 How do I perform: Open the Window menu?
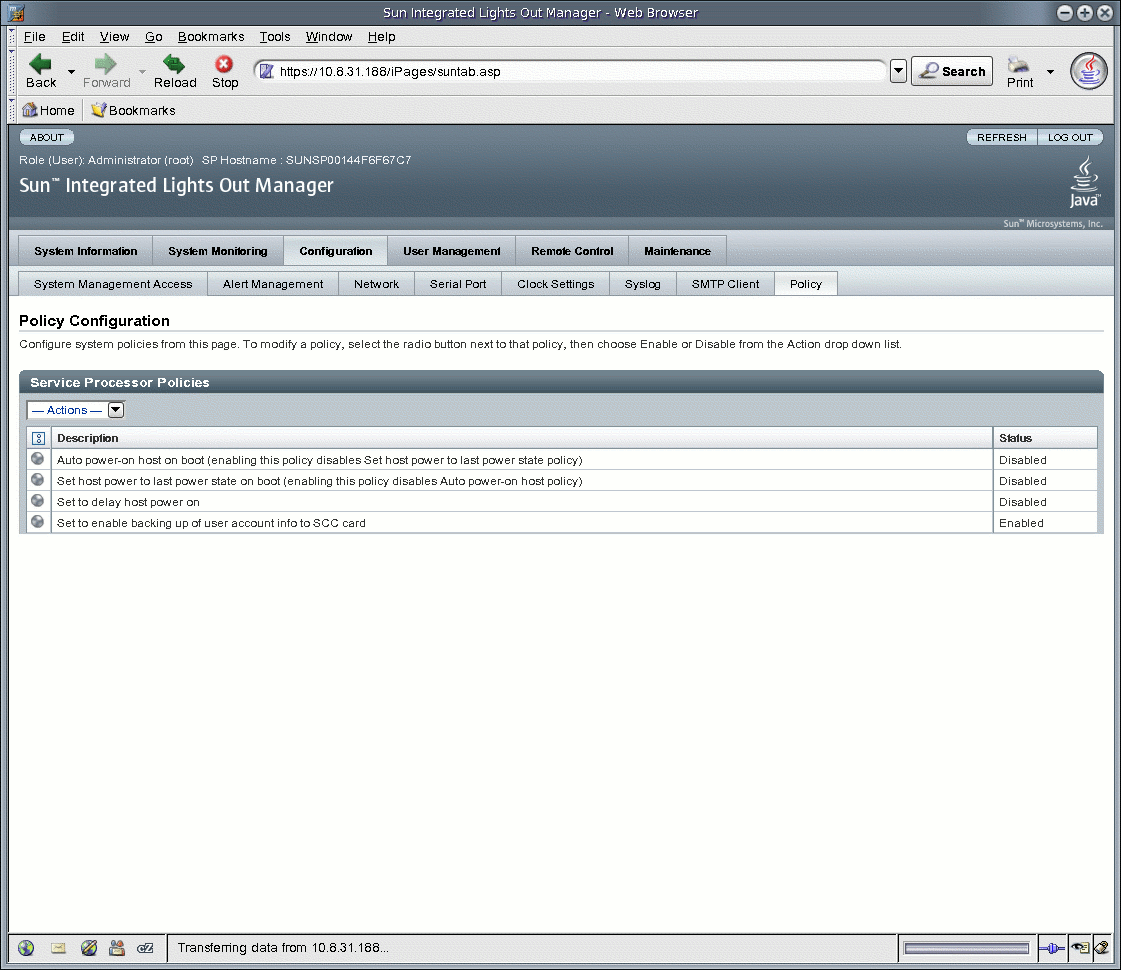coord(329,36)
